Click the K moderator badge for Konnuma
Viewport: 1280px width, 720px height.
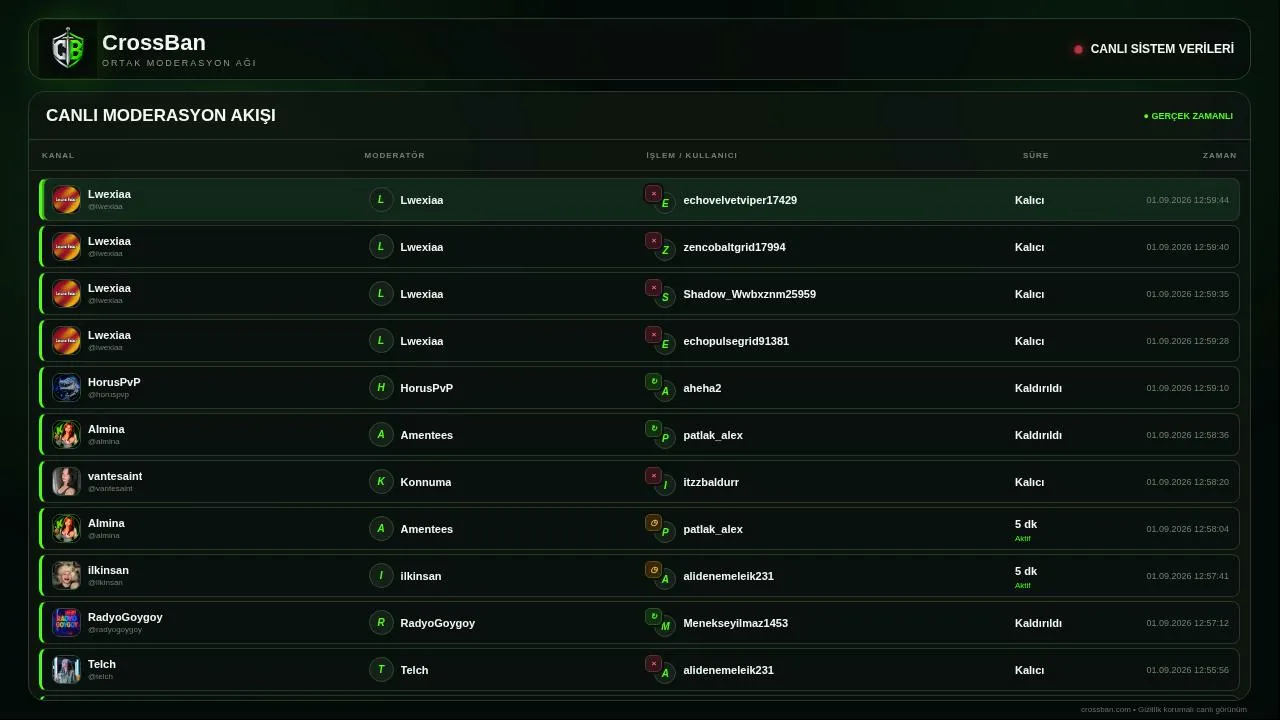(x=381, y=481)
